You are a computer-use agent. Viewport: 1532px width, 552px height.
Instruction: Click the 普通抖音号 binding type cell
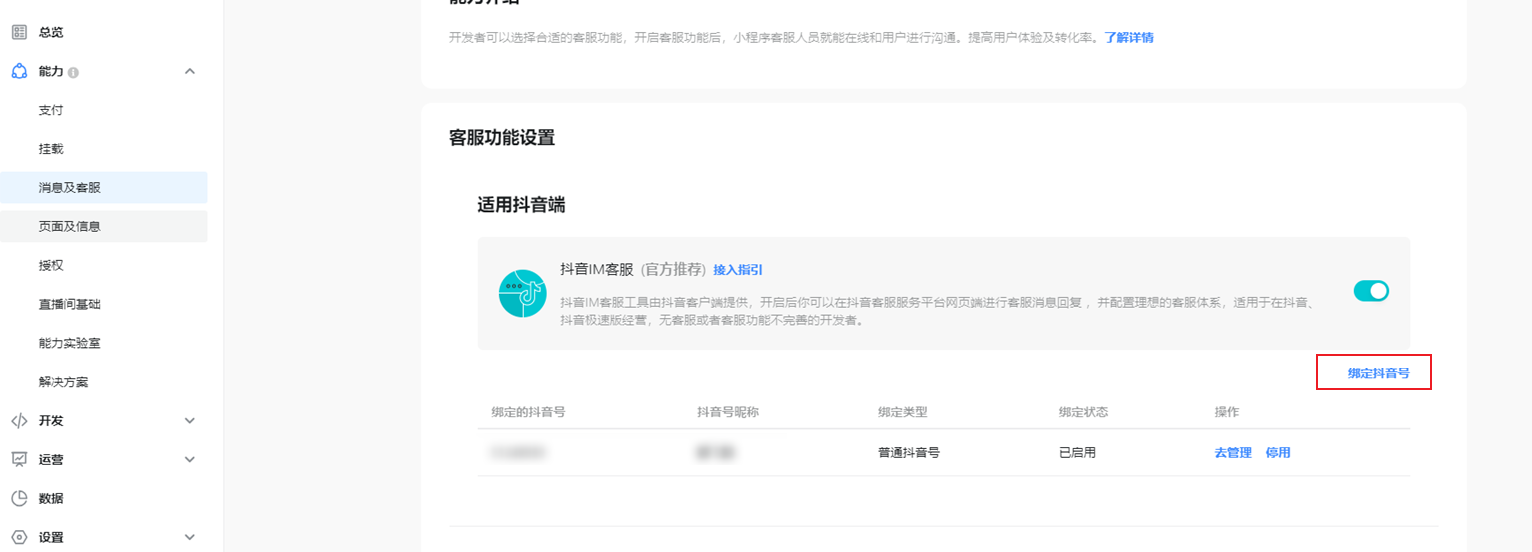click(x=909, y=452)
